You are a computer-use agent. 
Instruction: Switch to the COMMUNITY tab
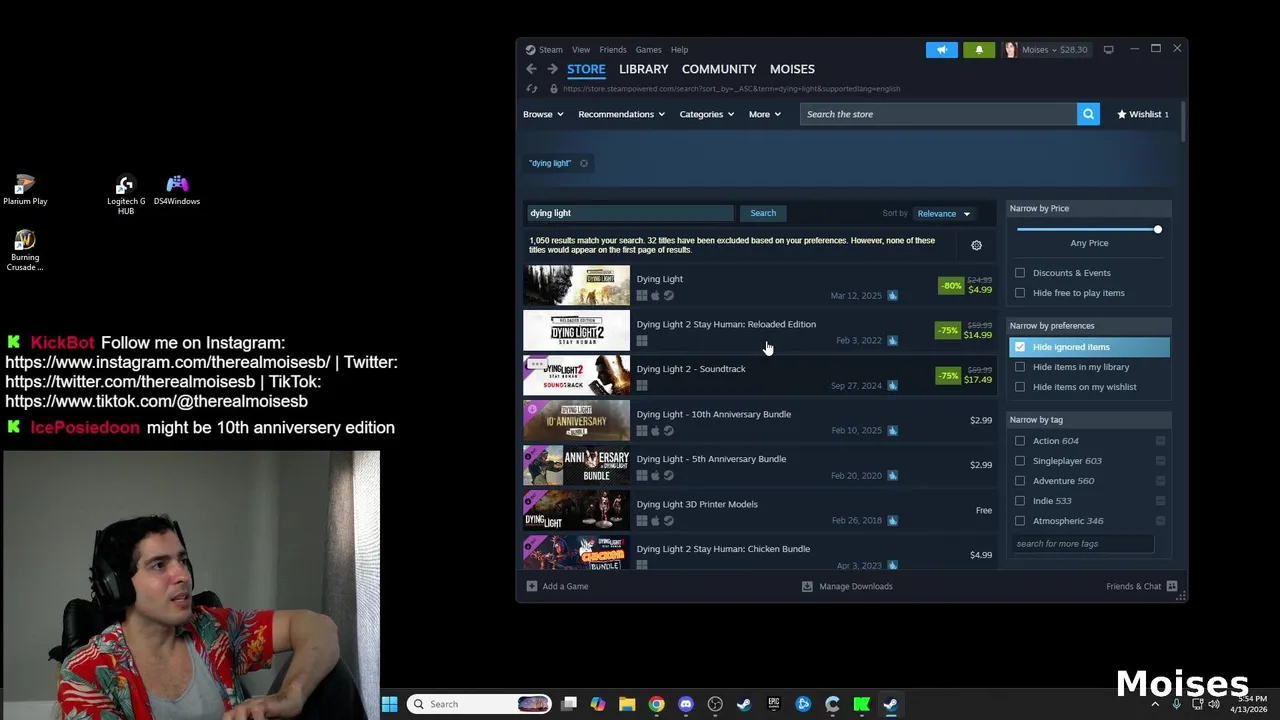(x=719, y=69)
